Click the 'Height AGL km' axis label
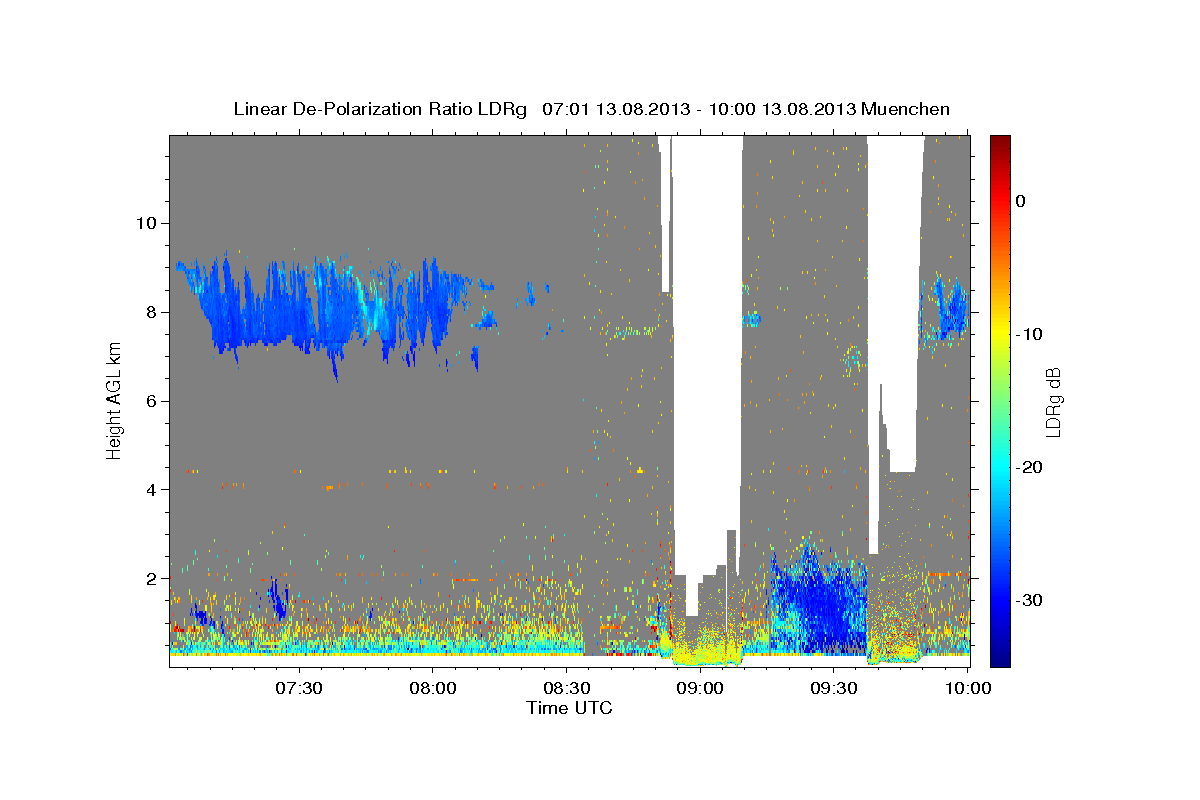The height and width of the screenshot is (800, 1200). [114, 399]
